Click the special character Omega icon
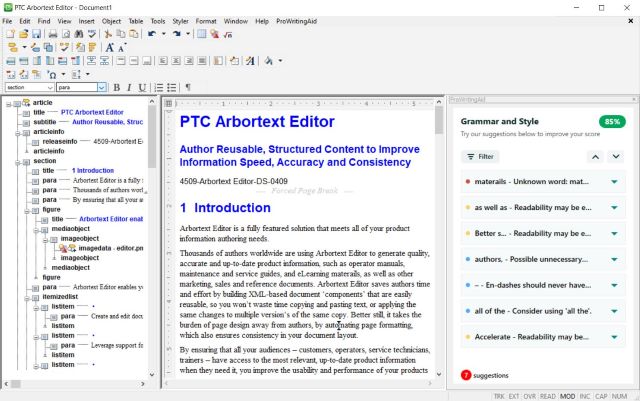The height and width of the screenshot is (401, 640). (x=52, y=74)
